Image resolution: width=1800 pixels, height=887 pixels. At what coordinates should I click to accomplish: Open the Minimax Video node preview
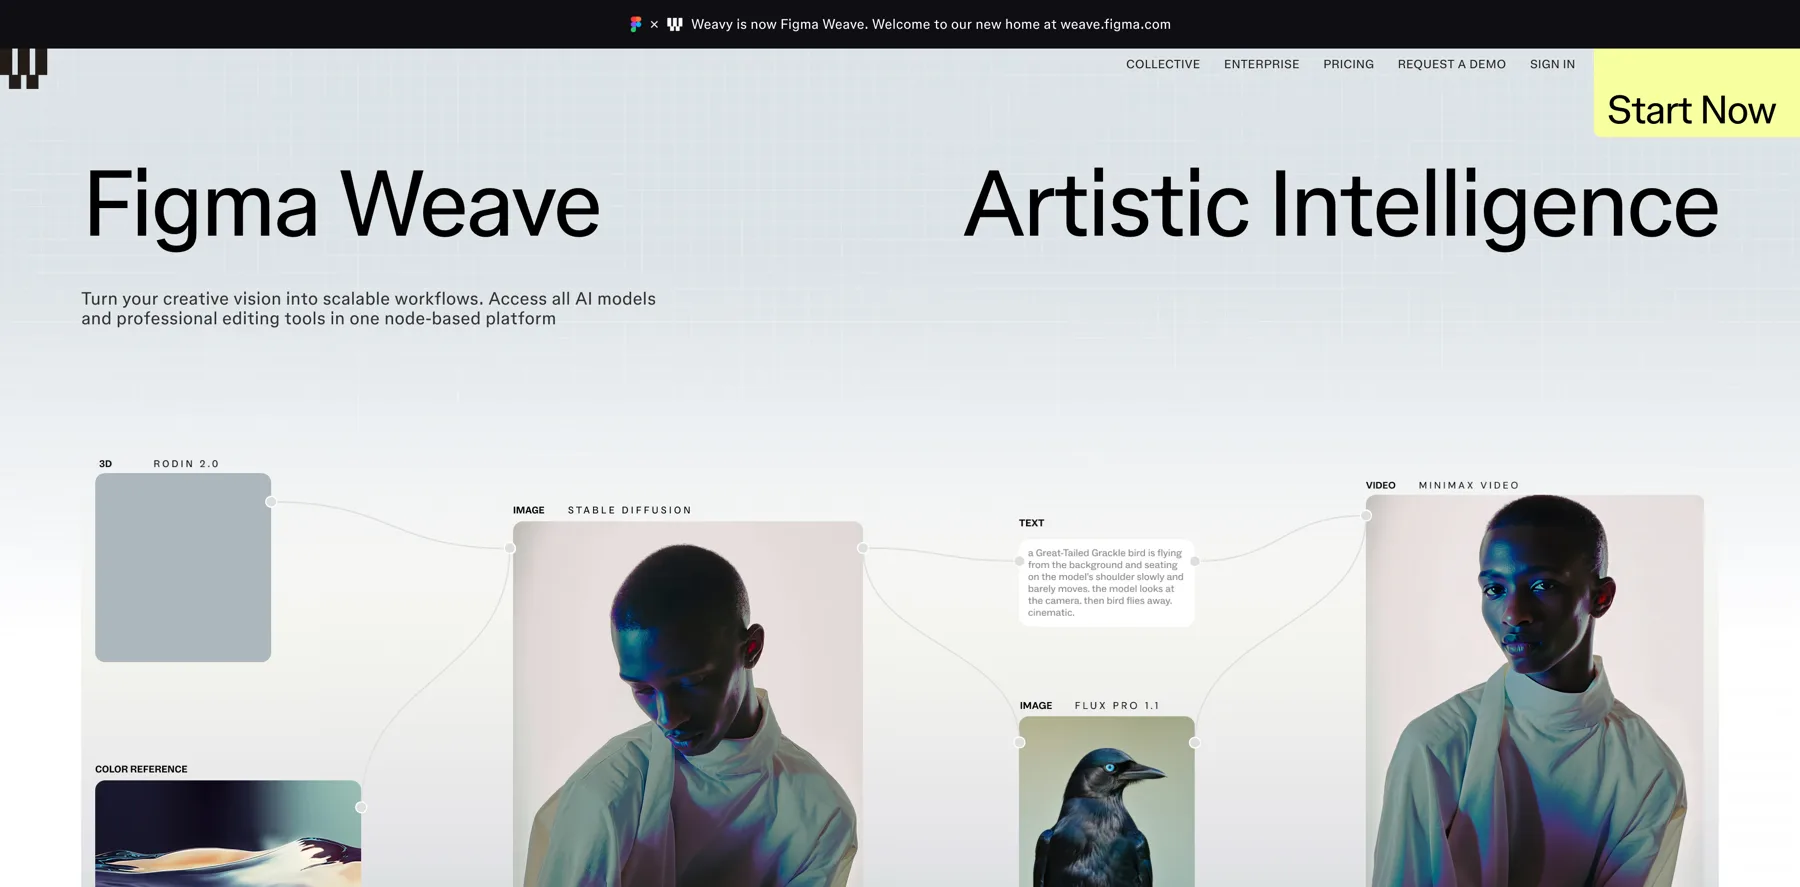[x=1535, y=691]
